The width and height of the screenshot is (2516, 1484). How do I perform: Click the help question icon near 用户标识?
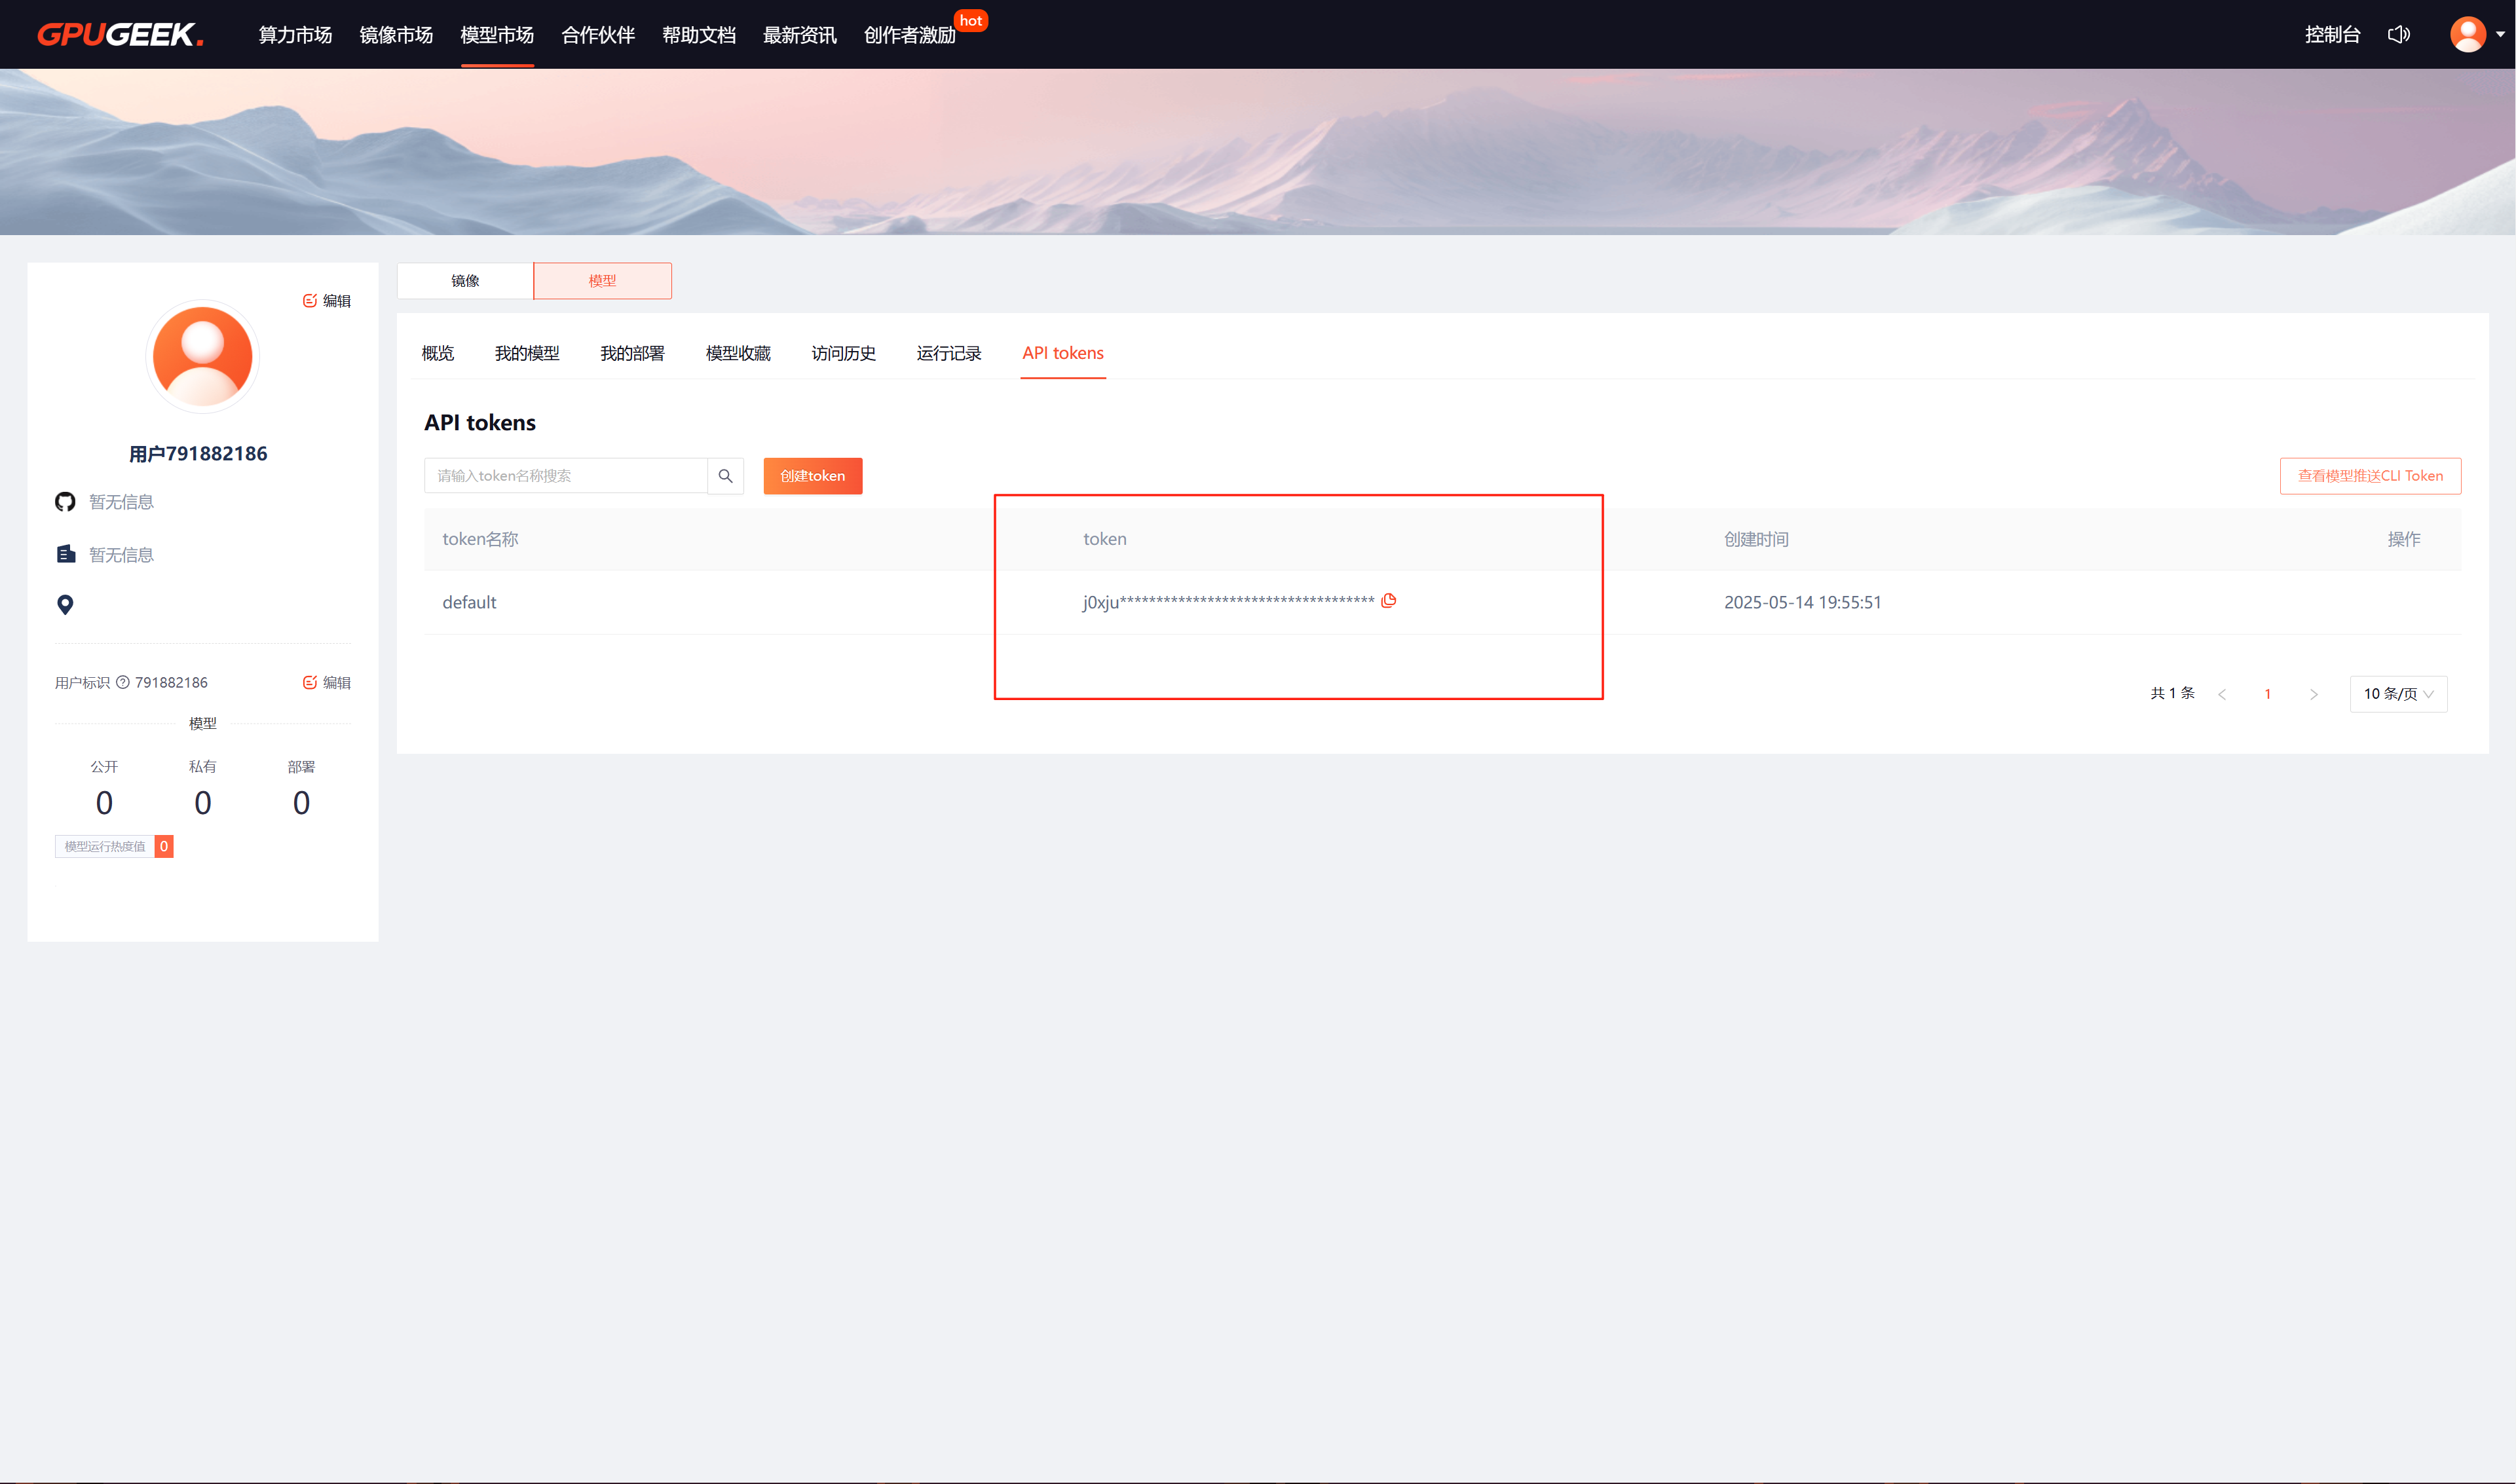coord(123,683)
